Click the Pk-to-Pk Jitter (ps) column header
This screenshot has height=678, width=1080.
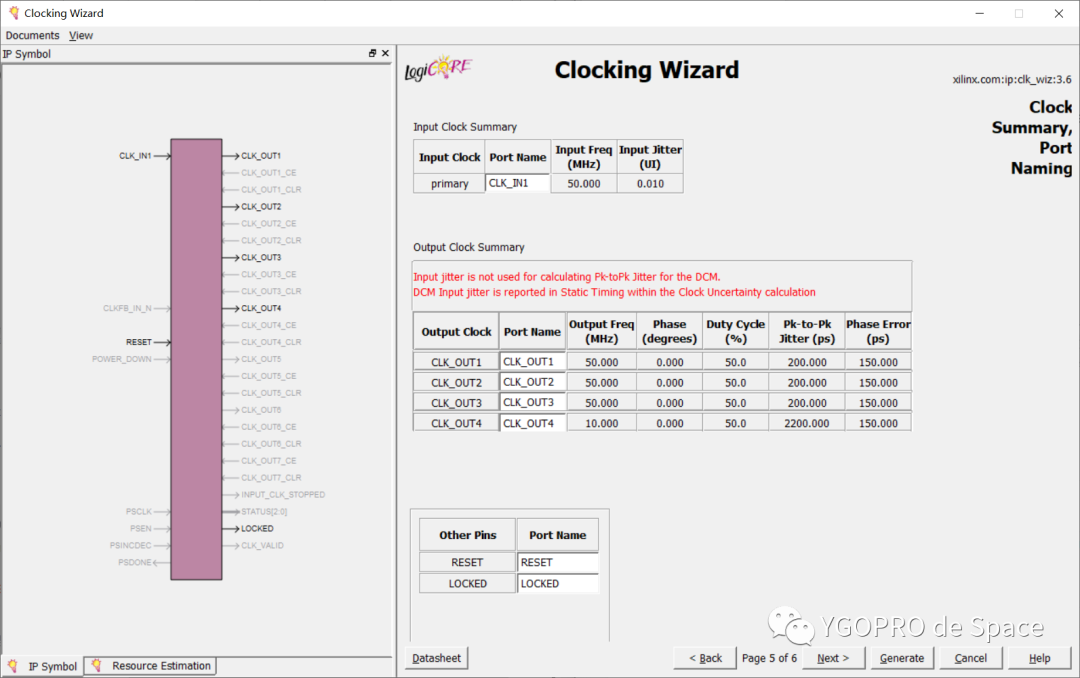click(x=807, y=331)
